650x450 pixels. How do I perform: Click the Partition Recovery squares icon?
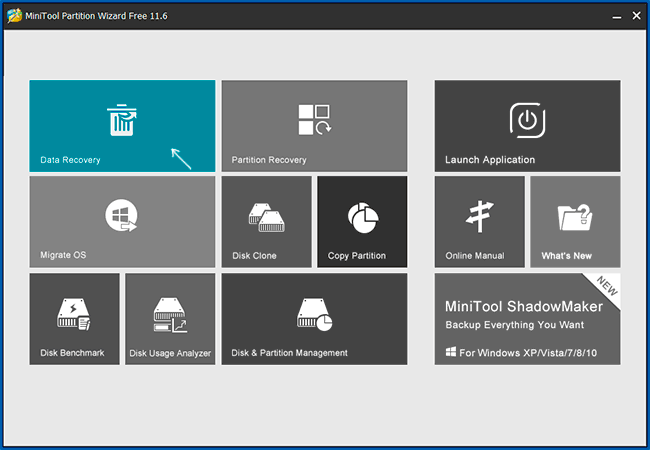[x=315, y=120]
